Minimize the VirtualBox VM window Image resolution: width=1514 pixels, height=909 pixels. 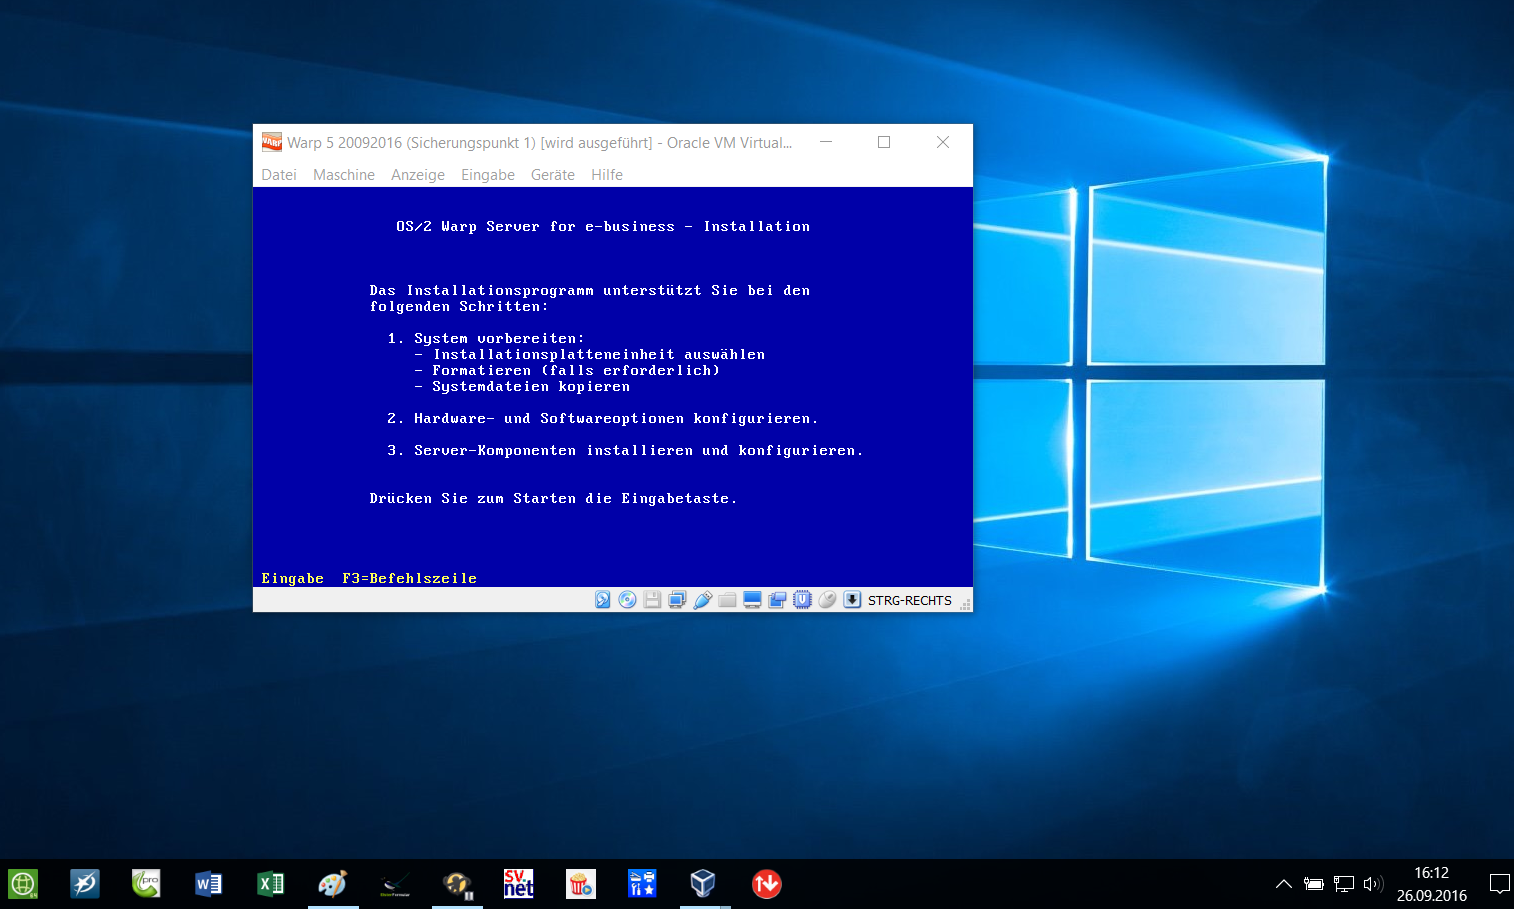coord(826,142)
